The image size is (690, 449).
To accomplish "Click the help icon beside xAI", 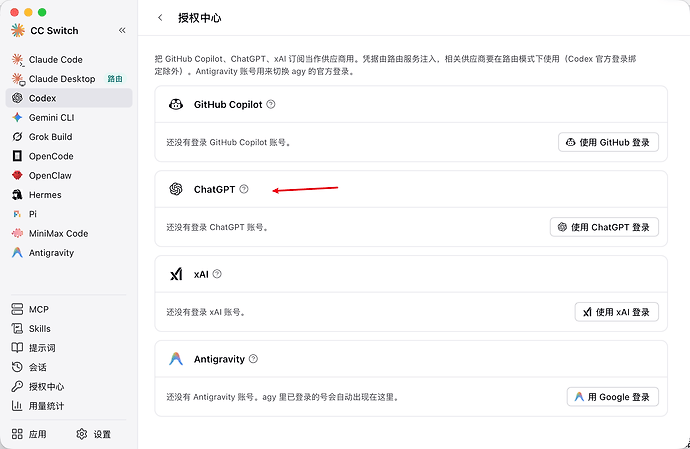I will tap(217, 274).
